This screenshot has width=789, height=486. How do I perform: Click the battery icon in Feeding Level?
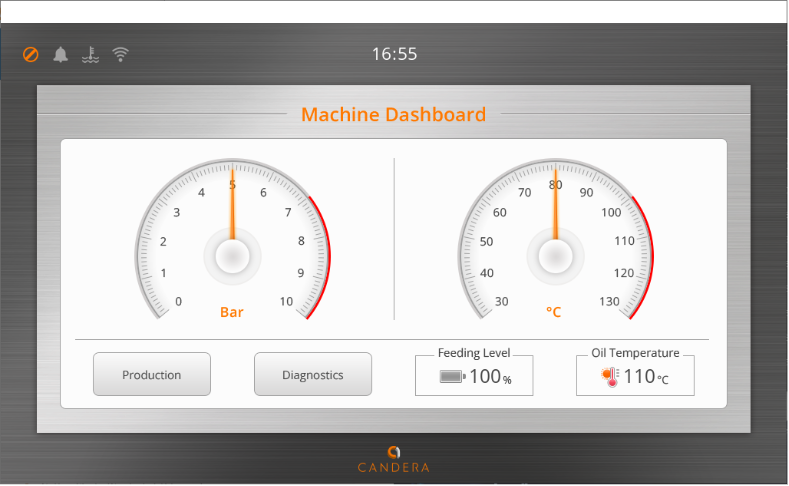452,376
